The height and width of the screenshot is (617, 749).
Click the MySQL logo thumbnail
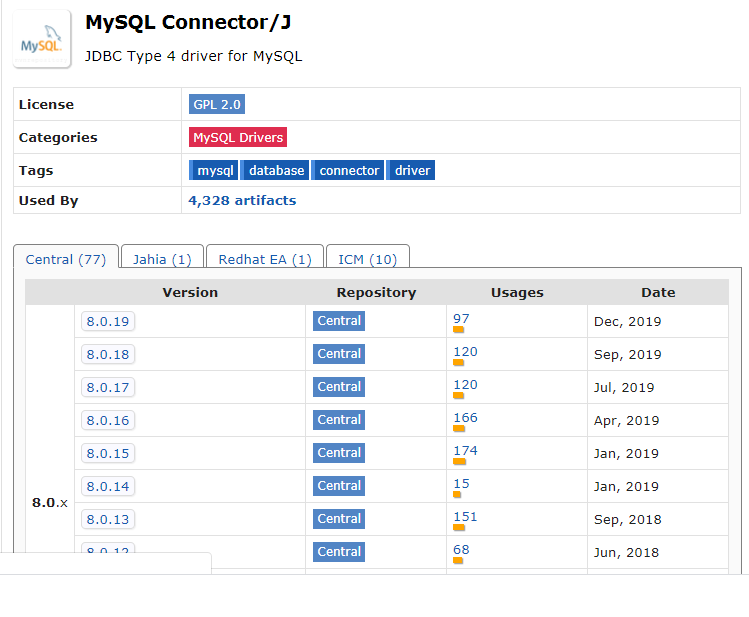42,39
